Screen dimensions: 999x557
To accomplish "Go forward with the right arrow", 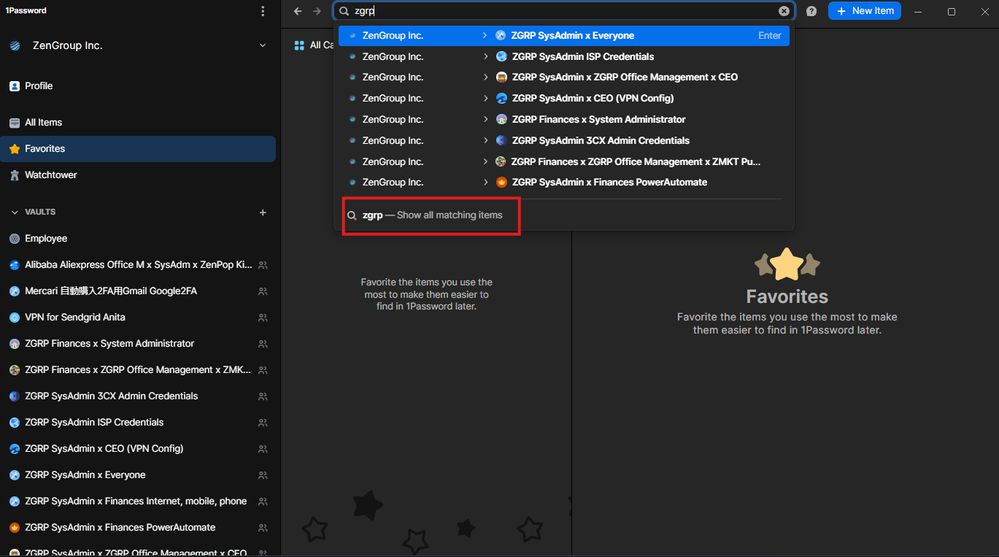I will pyautogui.click(x=317, y=11).
